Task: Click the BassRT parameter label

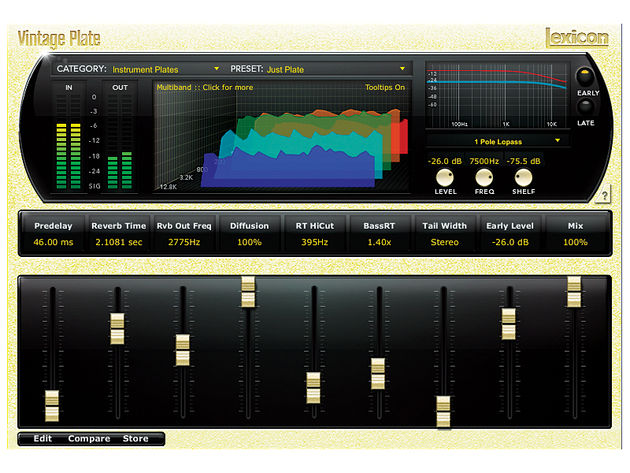Action: coord(379,226)
